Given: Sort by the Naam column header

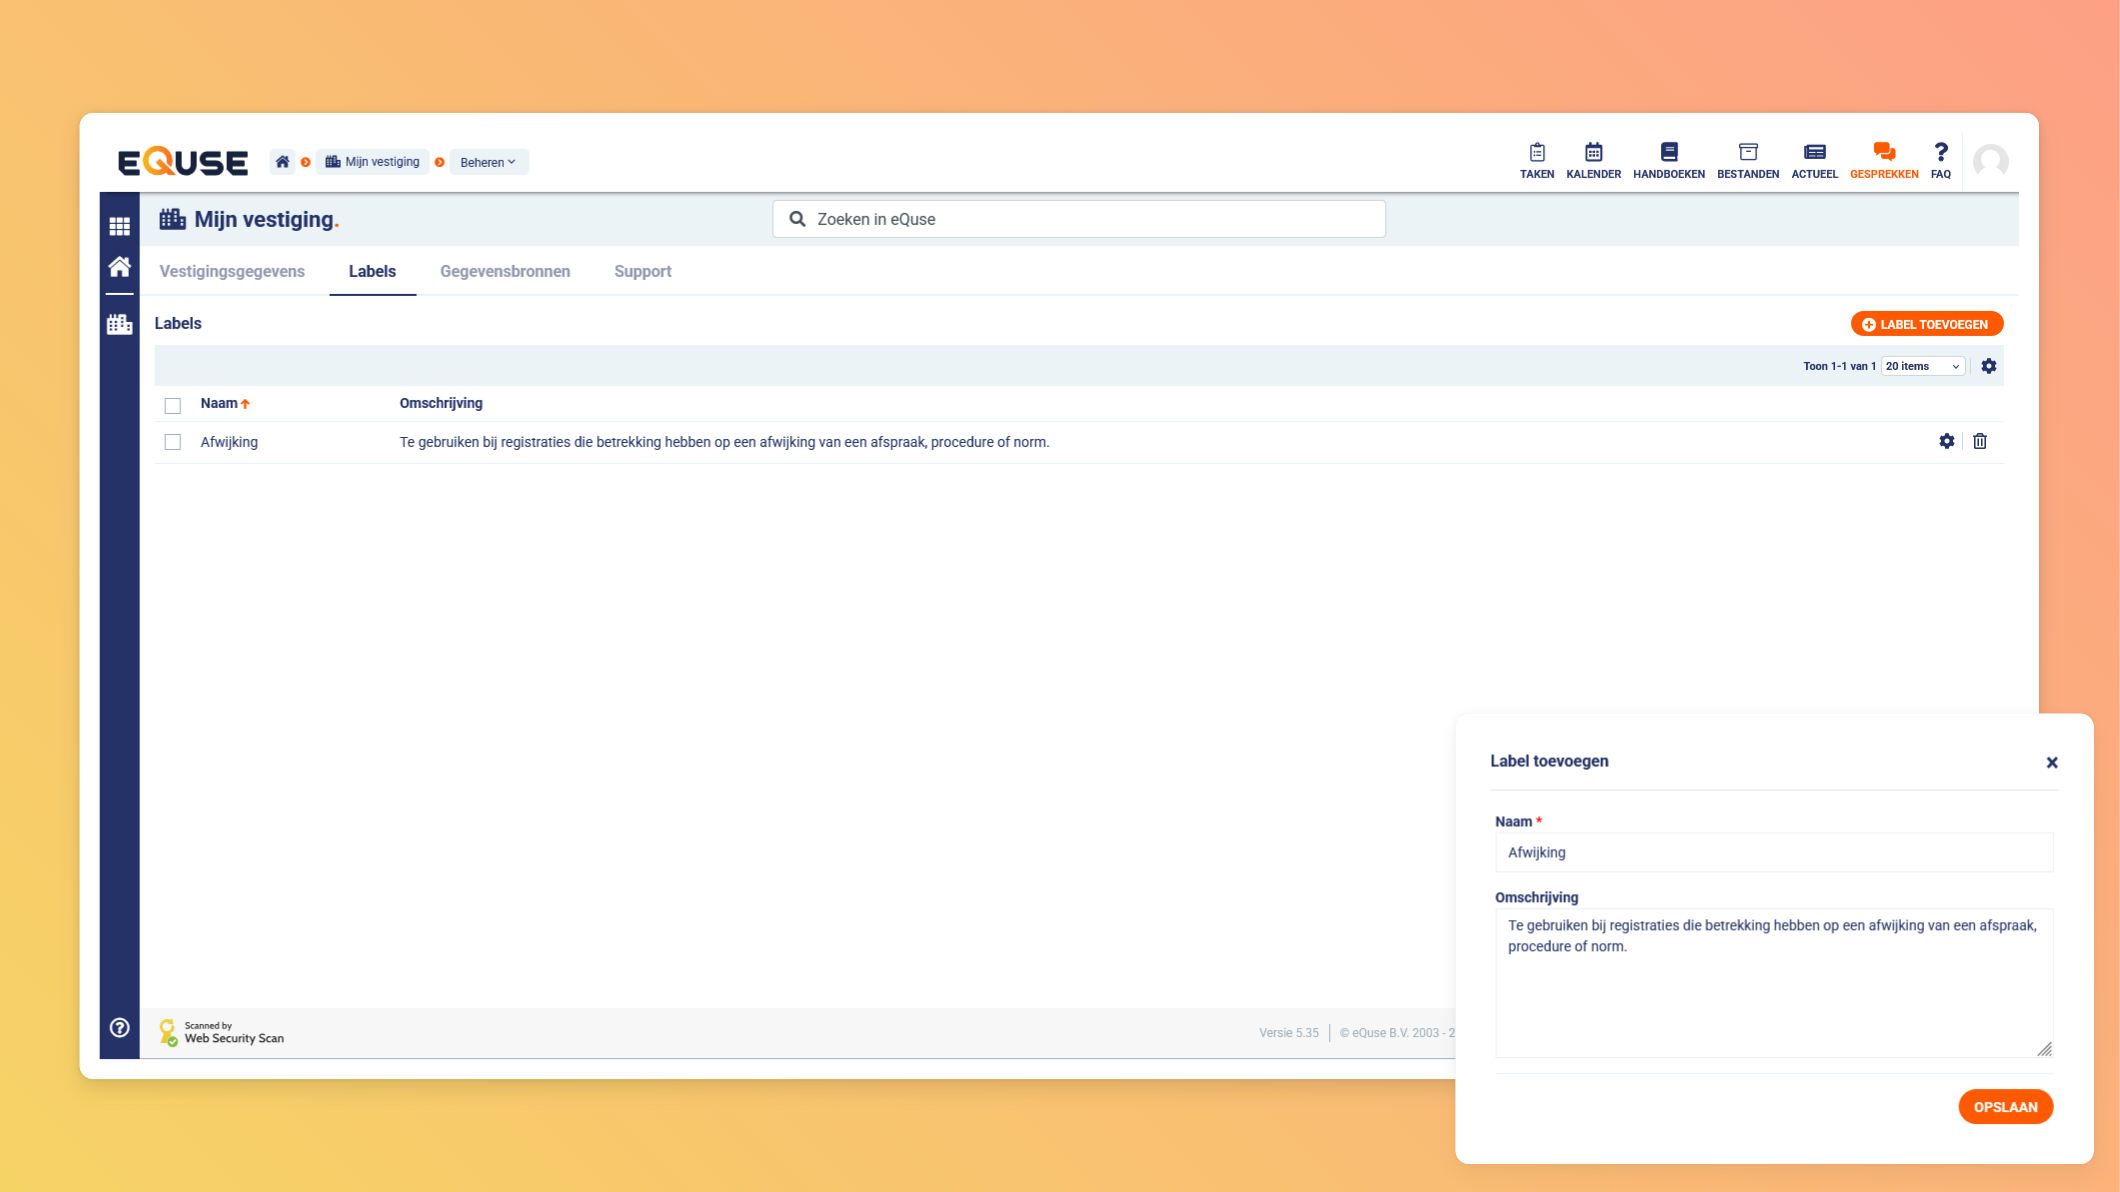Looking at the screenshot, I should (x=219, y=403).
